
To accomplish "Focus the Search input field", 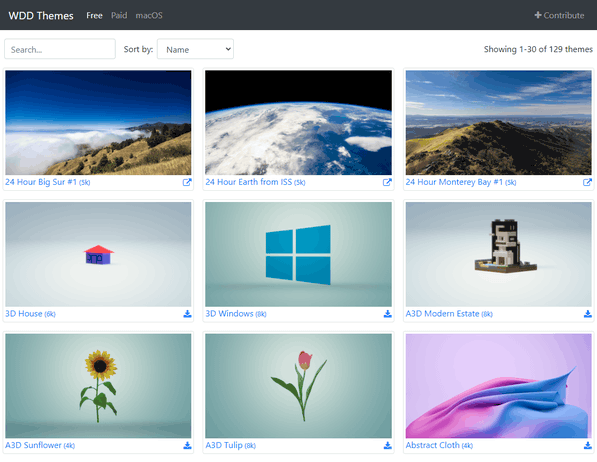I will click(60, 49).
